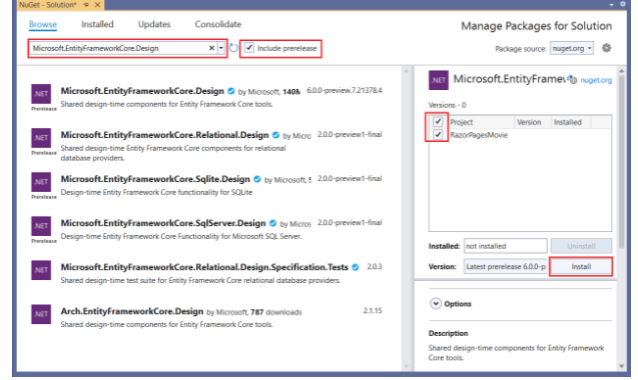638x380 pixels.
Task: Select Relational.Design.Specification.Tests package title
Action: (x=204, y=267)
